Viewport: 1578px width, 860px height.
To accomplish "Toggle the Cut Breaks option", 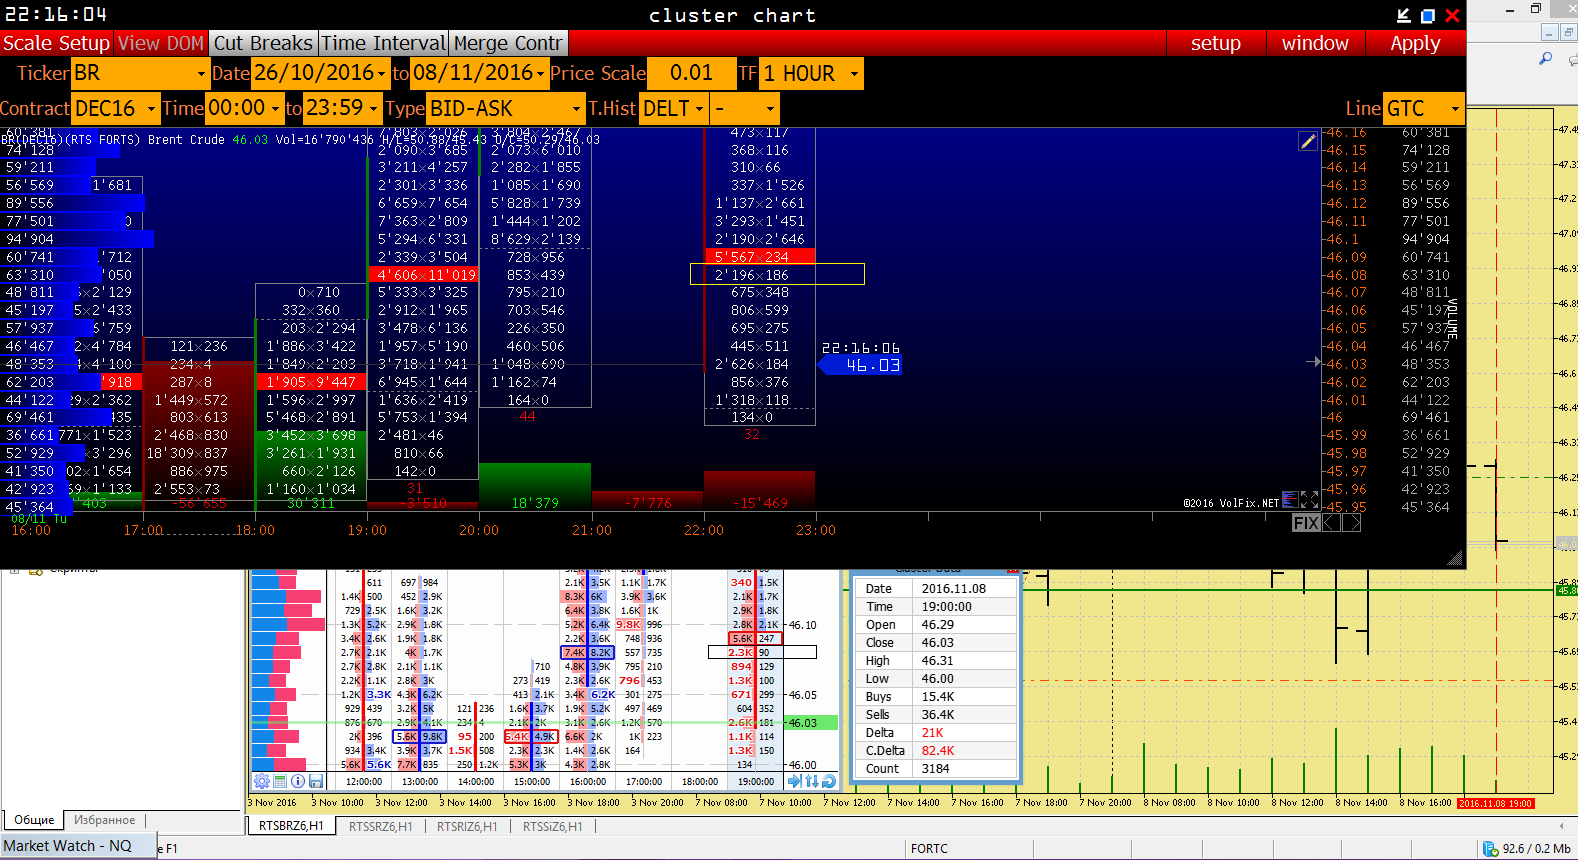I will tap(263, 43).
